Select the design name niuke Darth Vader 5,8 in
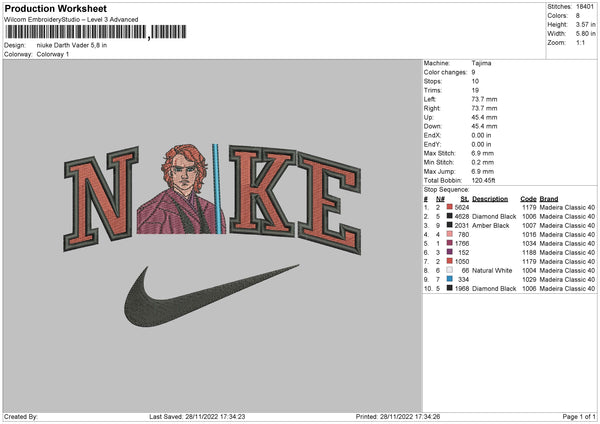 click(72, 45)
